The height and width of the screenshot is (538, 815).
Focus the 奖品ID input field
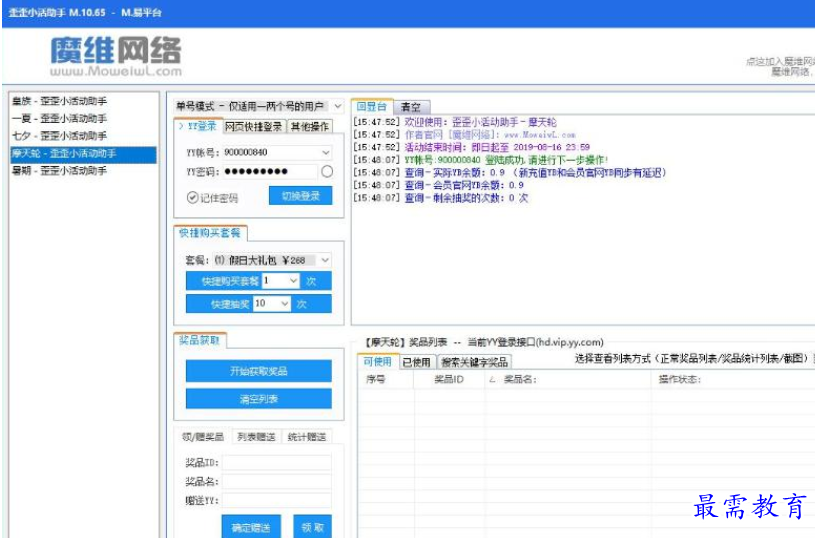pyautogui.click(x=277, y=463)
